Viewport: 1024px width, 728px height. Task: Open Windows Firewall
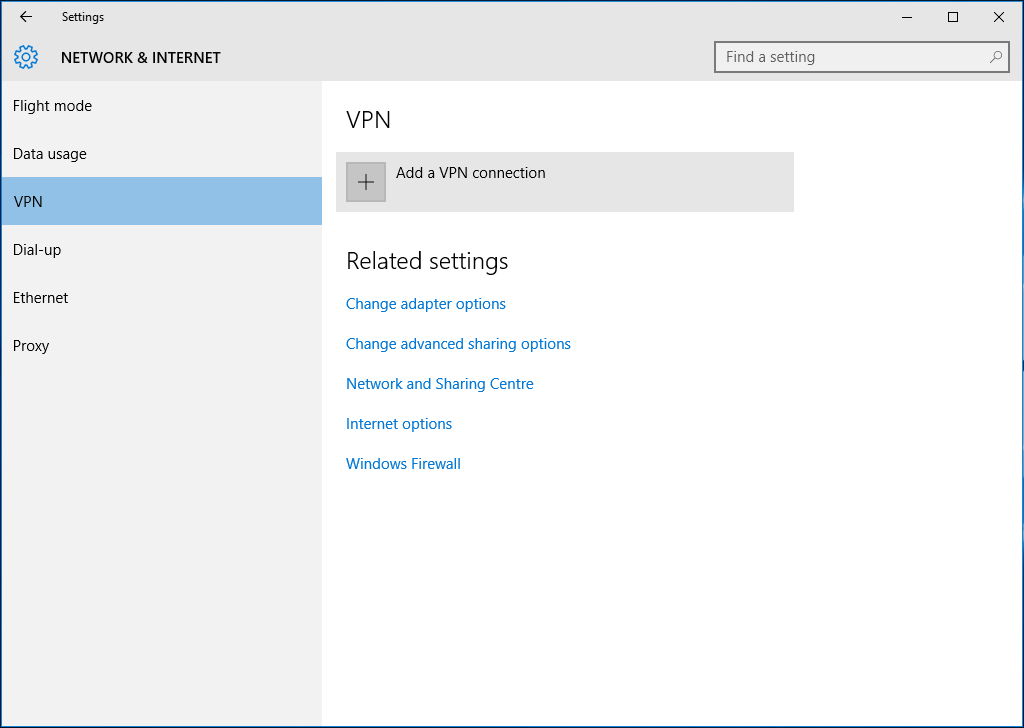(403, 463)
